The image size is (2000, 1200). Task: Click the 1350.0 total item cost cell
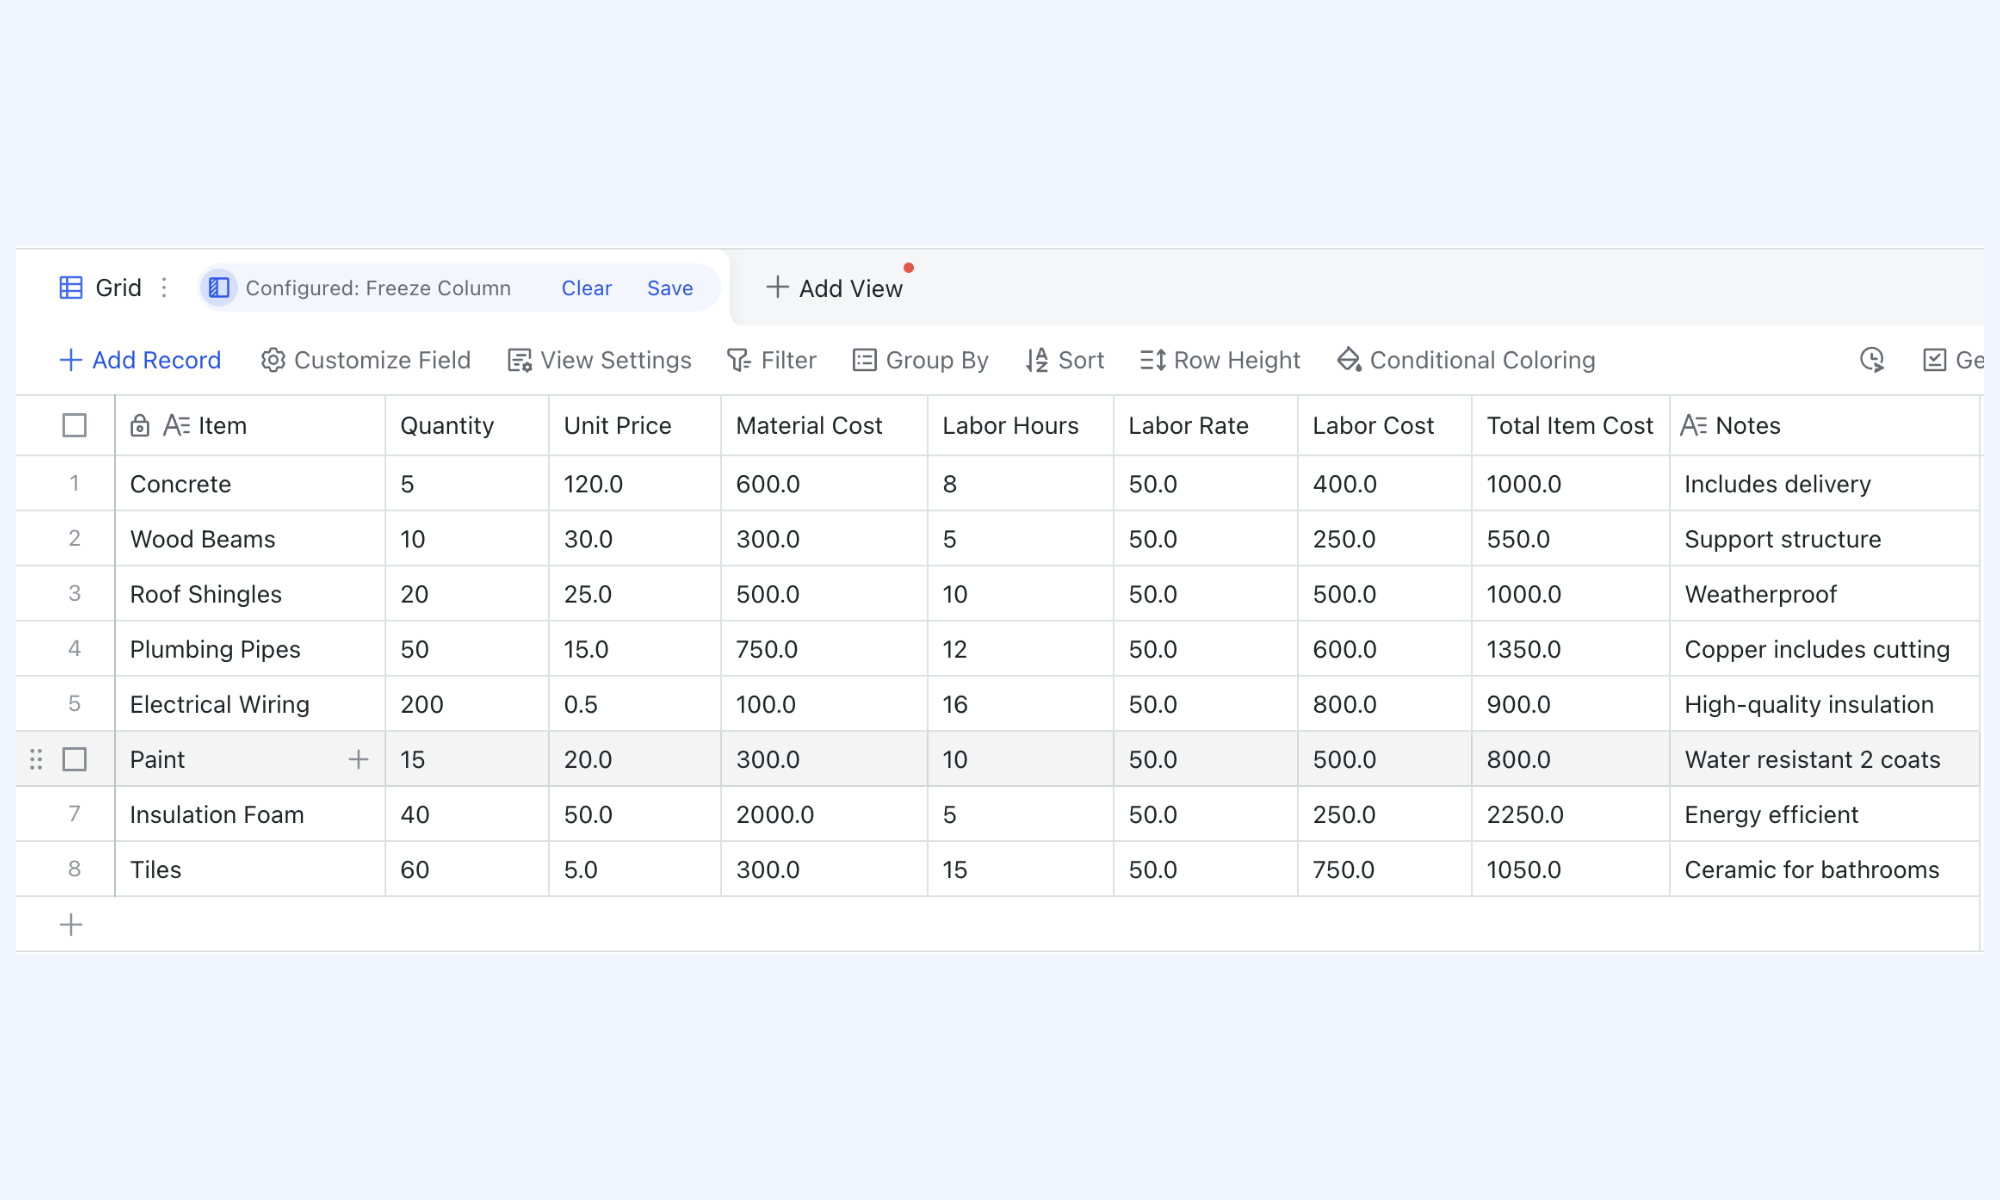point(1571,649)
